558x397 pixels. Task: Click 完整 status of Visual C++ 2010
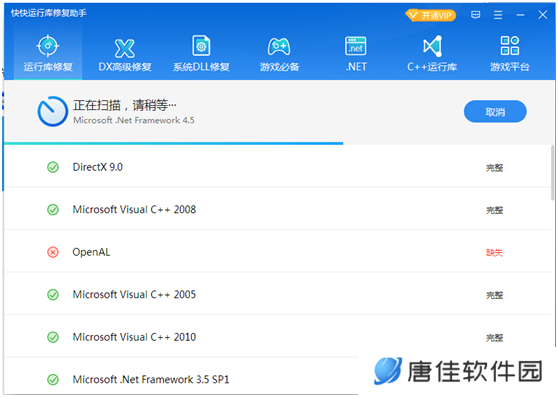494,338
